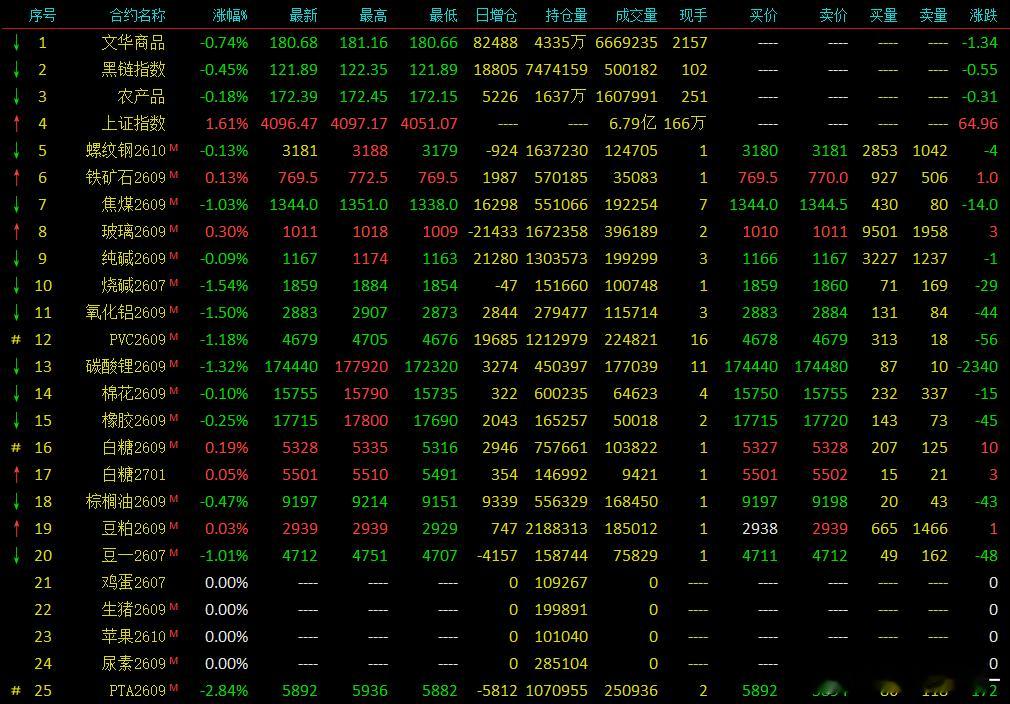
Task: Select the 豆一2607 contract name
Action: point(133,556)
